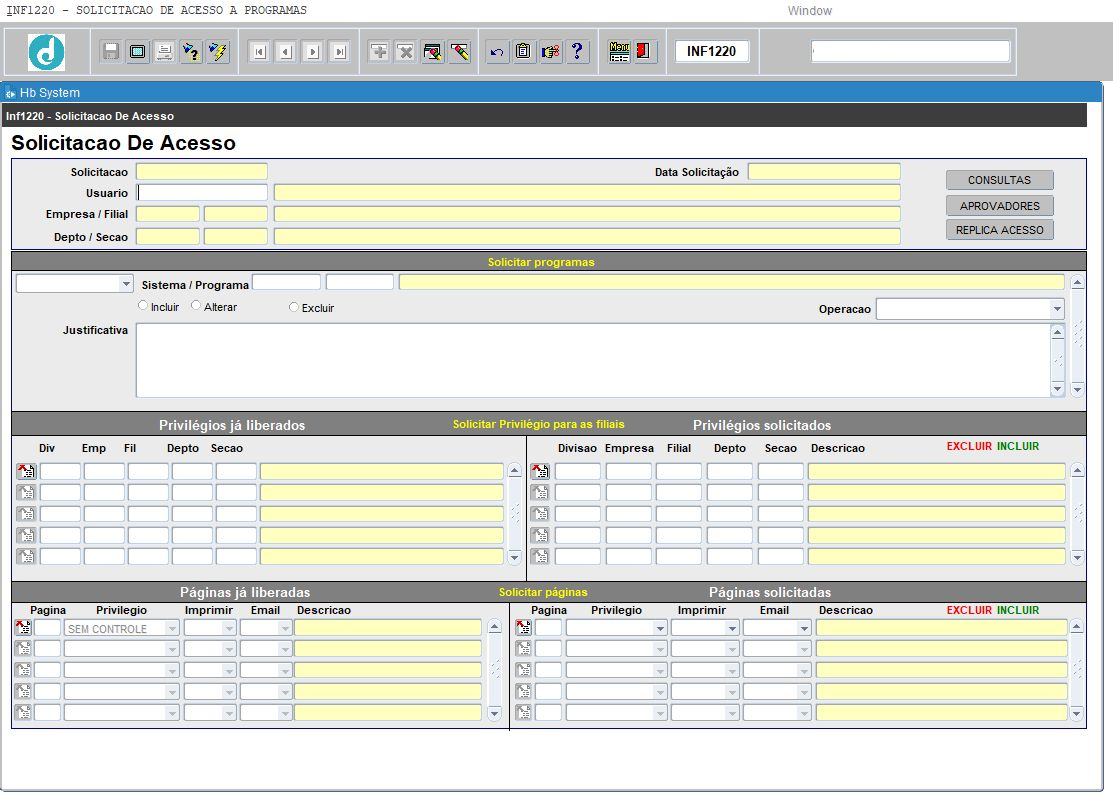
Task: Click EXCLUIR in Privilégios solicitados
Action: tap(969, 446)
